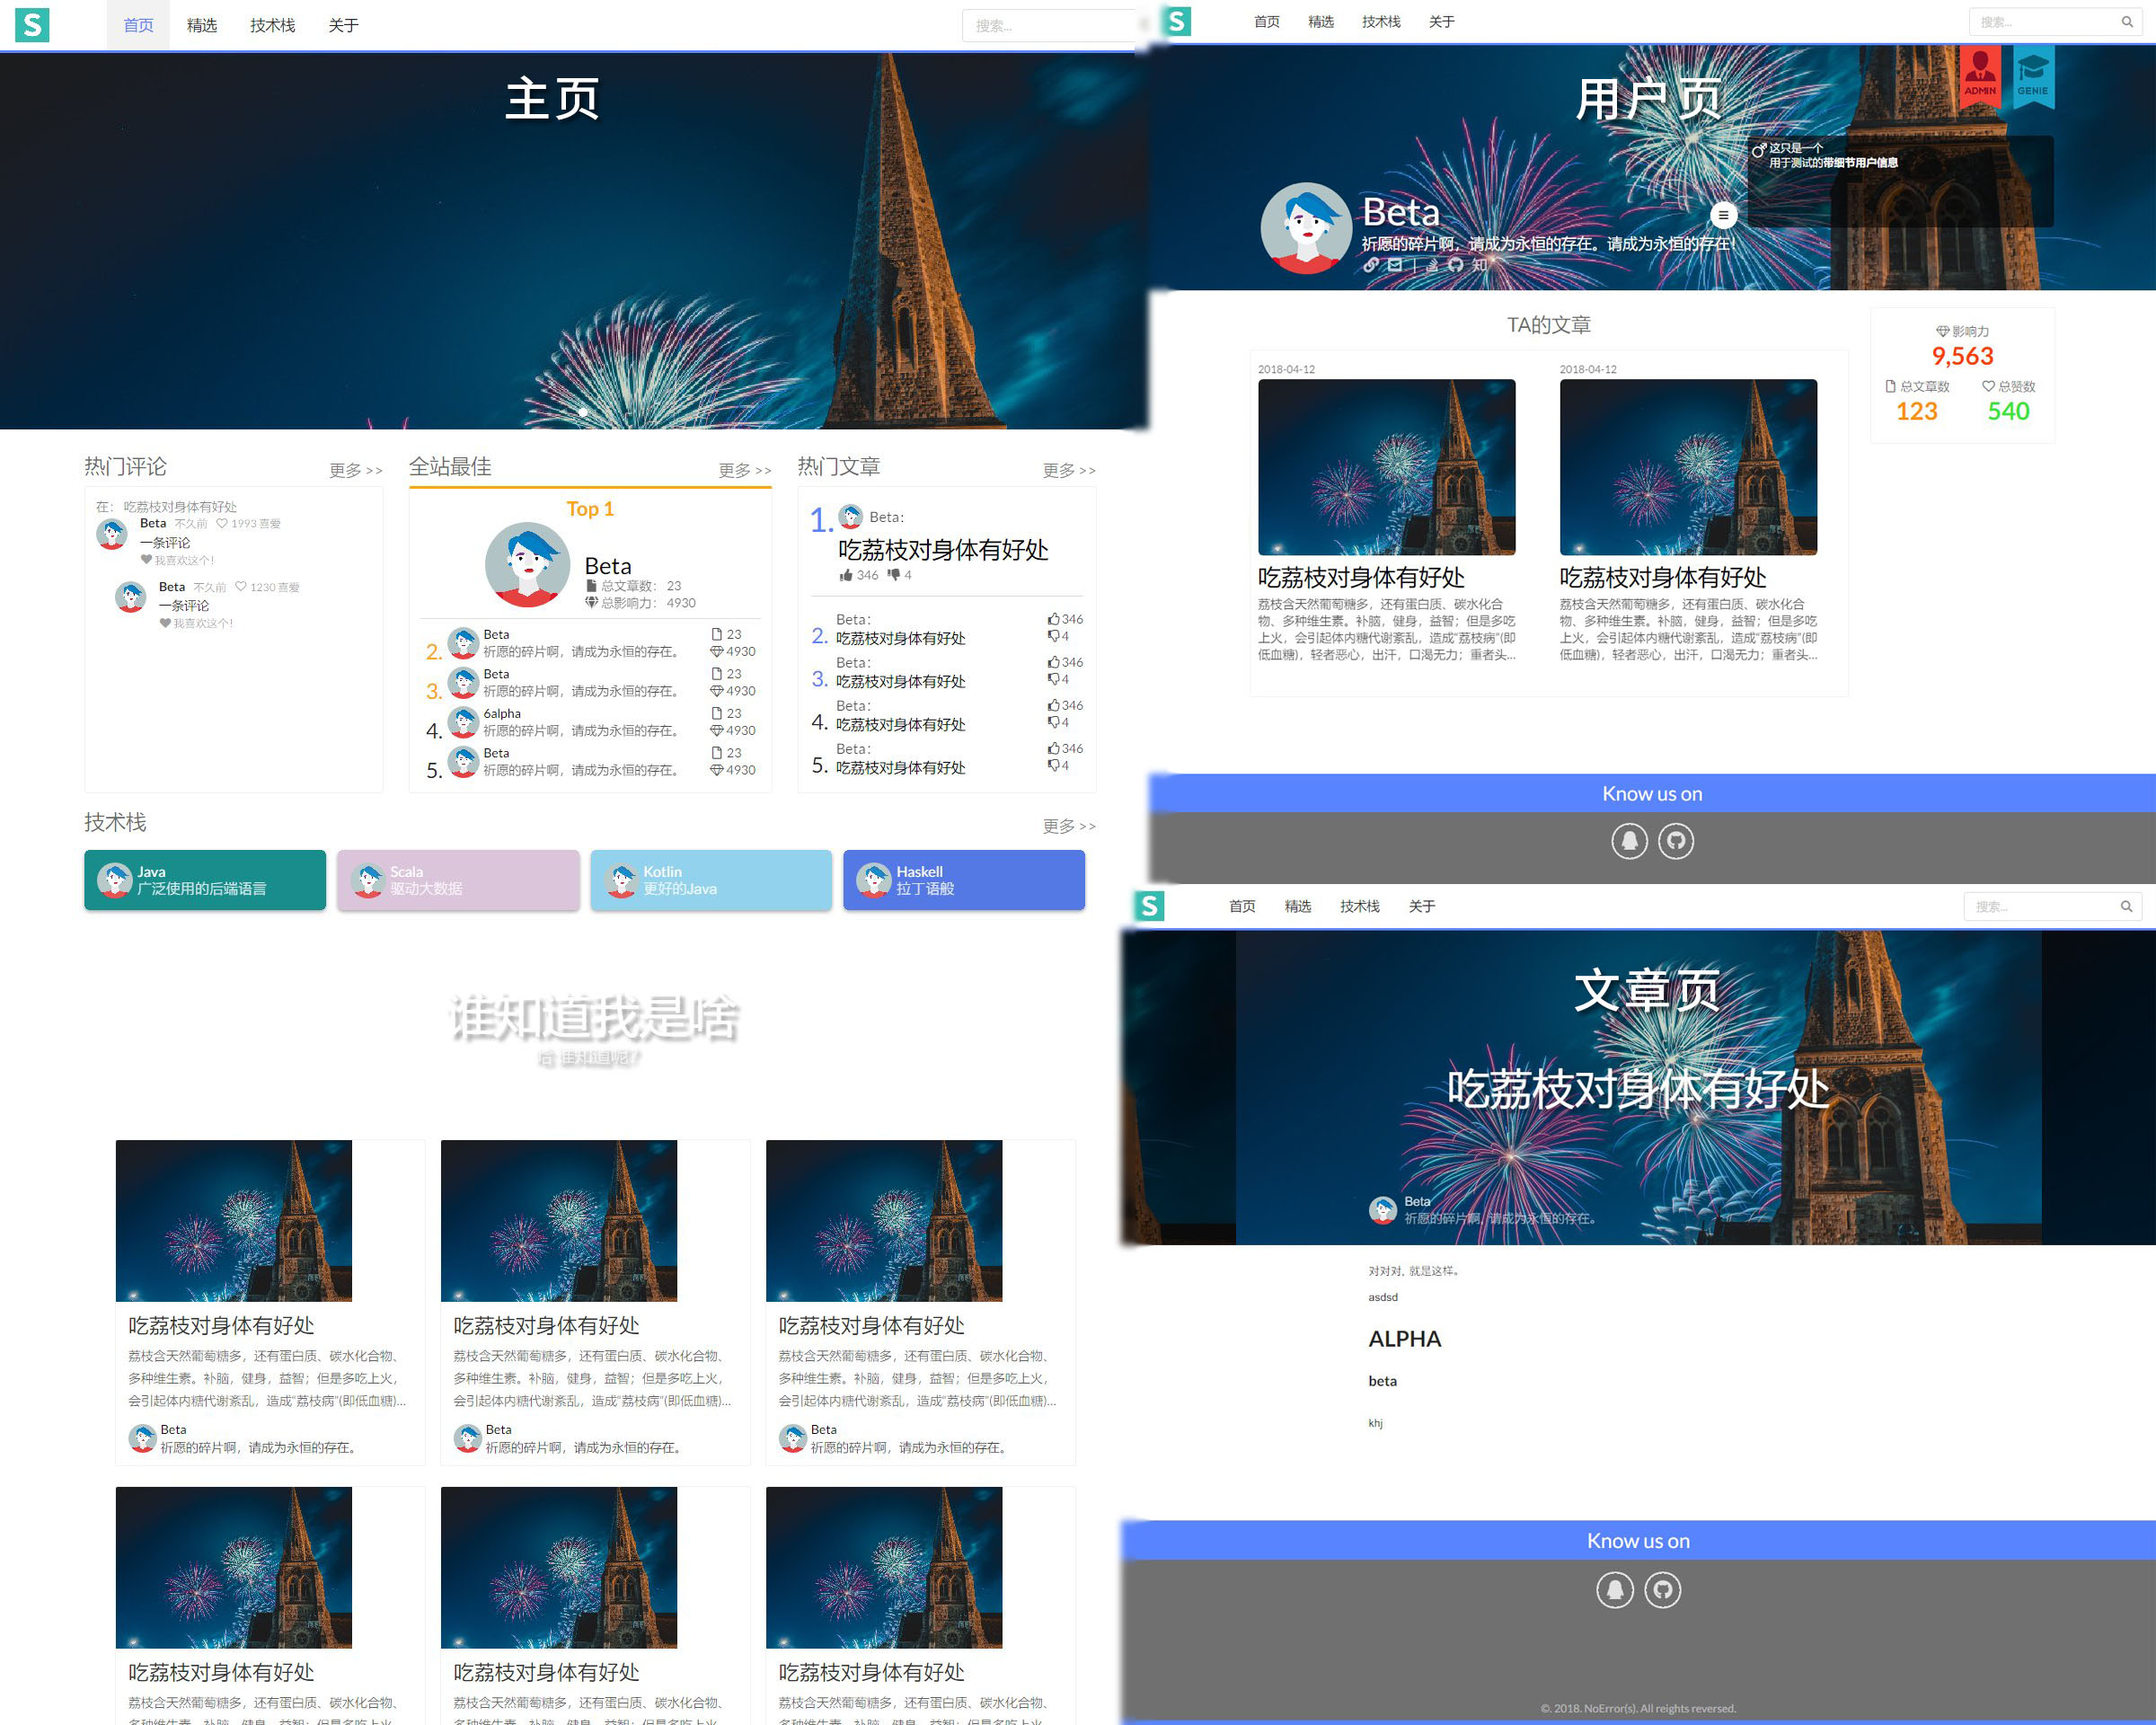The height and width of the screenshot is (1725, 2156).
Task: Click the blue GENIE badge ribbon
Action: (x=2032, y=75)
